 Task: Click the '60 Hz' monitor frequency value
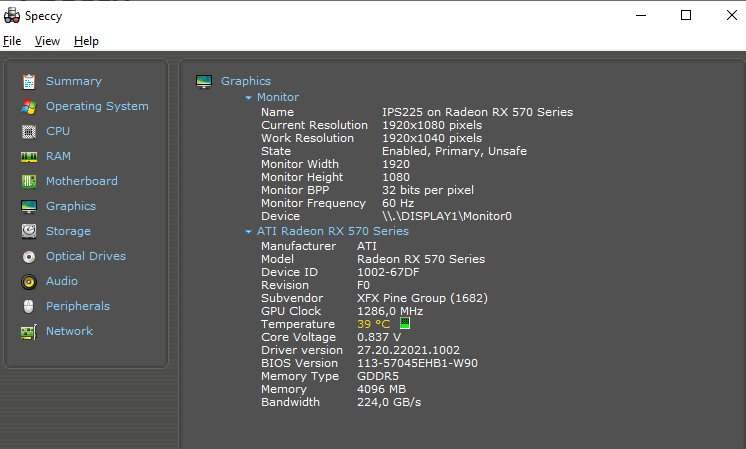[x=398, y=203]
